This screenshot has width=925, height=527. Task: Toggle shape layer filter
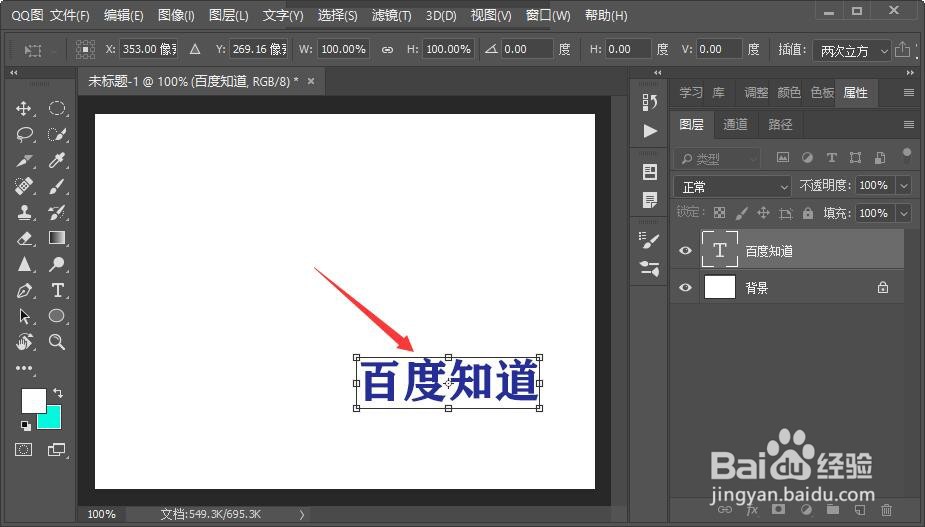point(855,158)
